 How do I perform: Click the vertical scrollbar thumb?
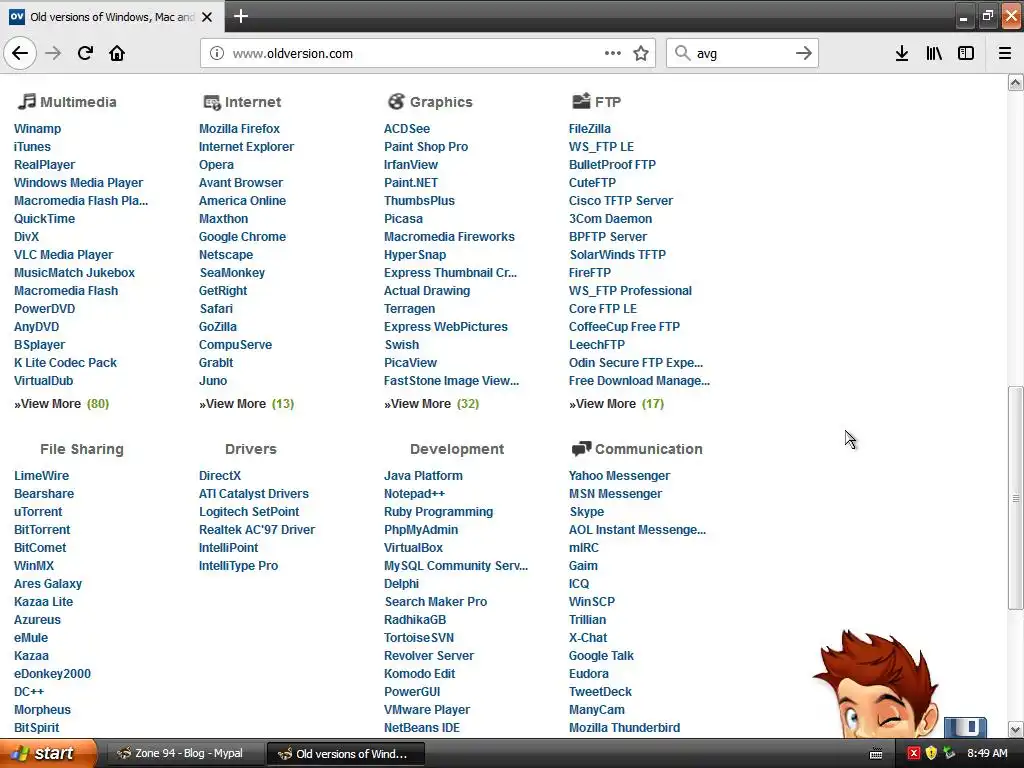(1015, 498)
